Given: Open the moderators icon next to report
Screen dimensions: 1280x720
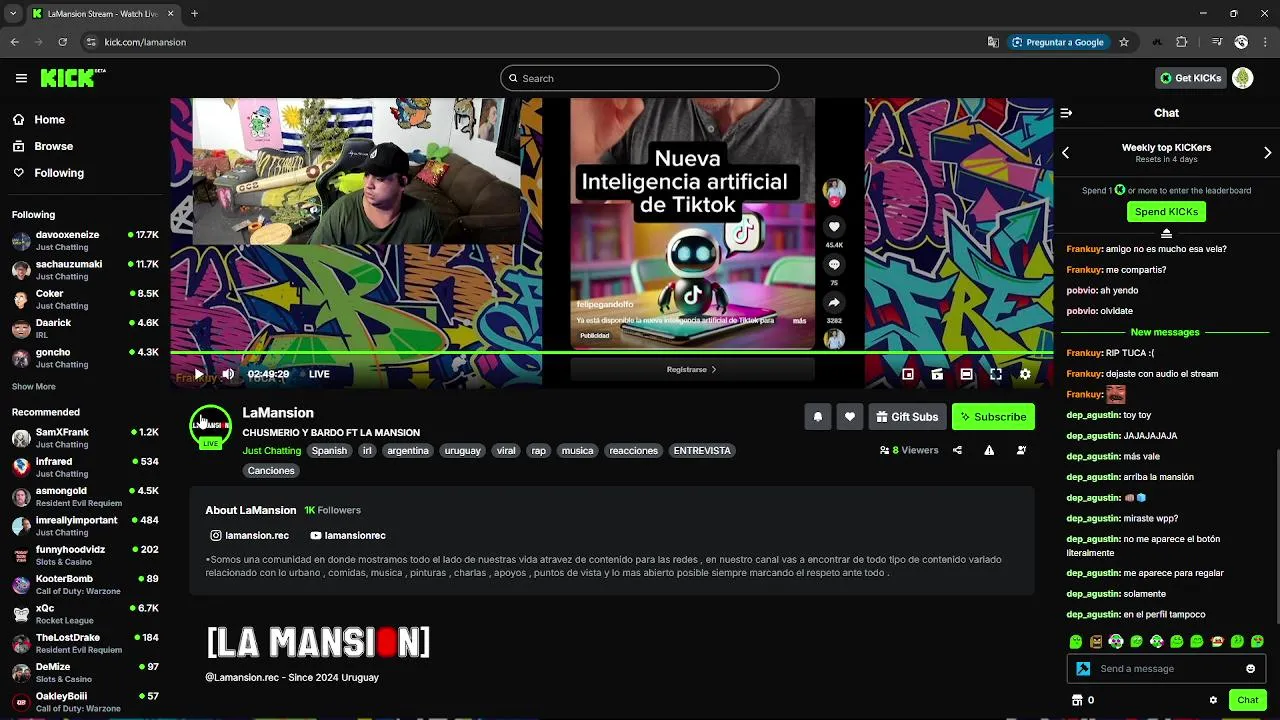Looking at the screenshot, I should coord(1021,450).
